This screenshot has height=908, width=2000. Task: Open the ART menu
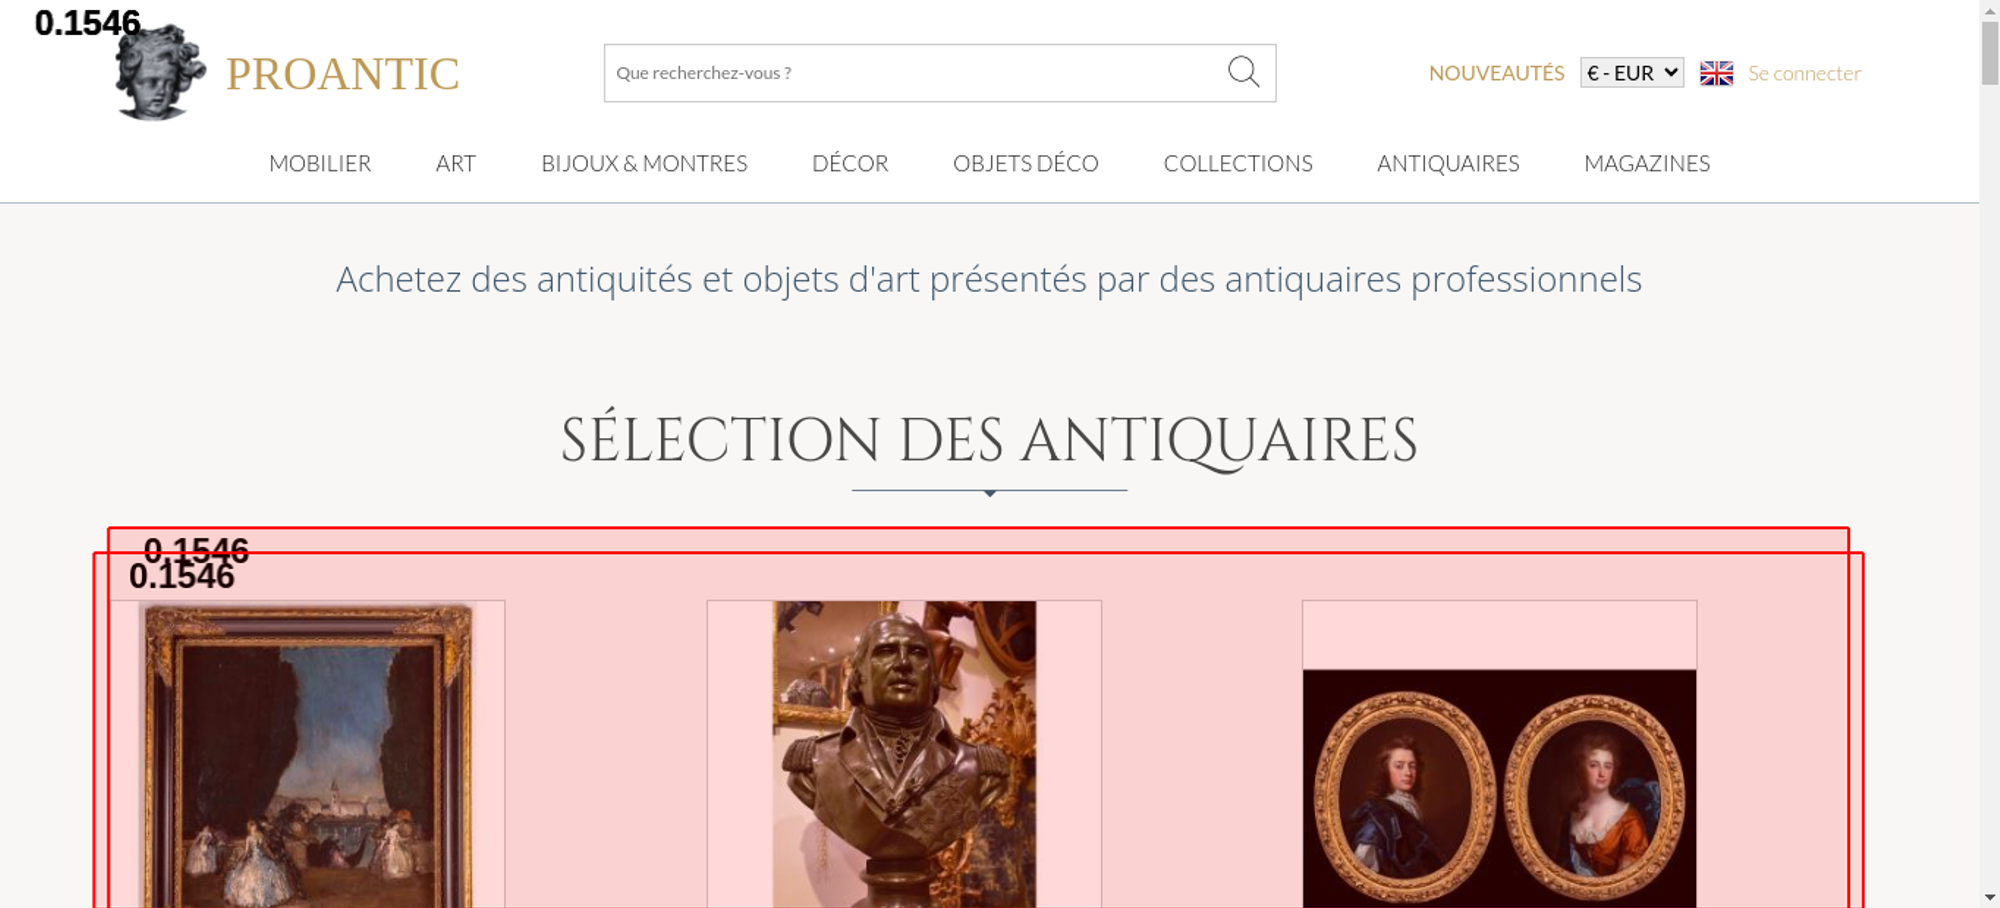click(x=456, y=163)
